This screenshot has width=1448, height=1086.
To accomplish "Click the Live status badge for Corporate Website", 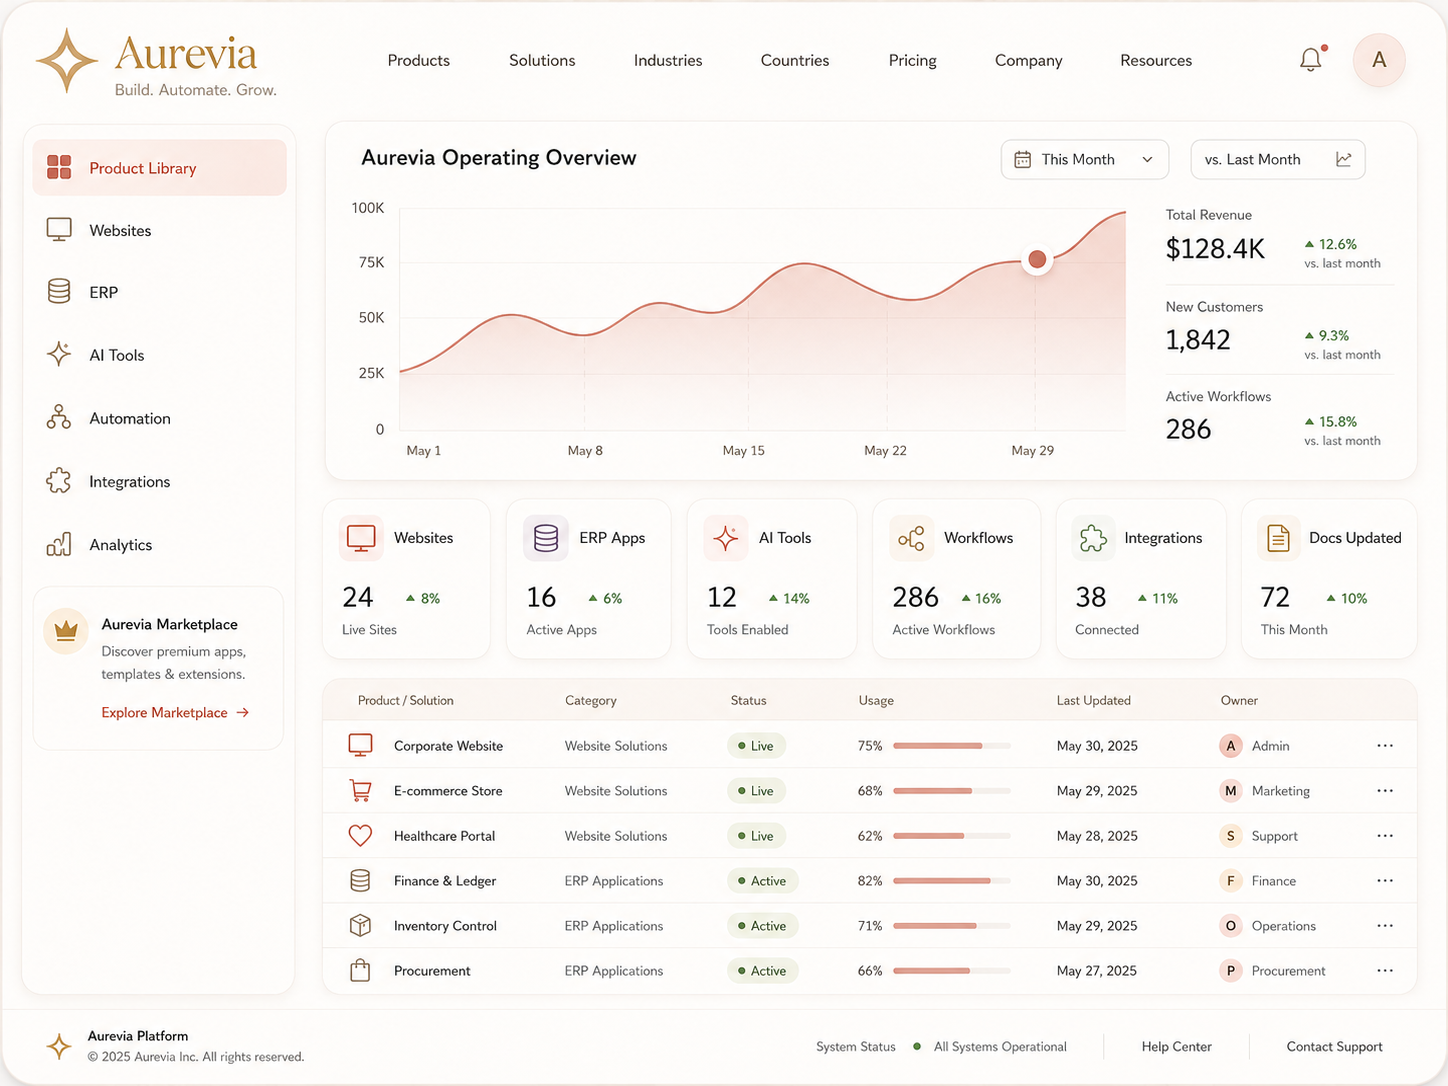I will pos(756,745).
